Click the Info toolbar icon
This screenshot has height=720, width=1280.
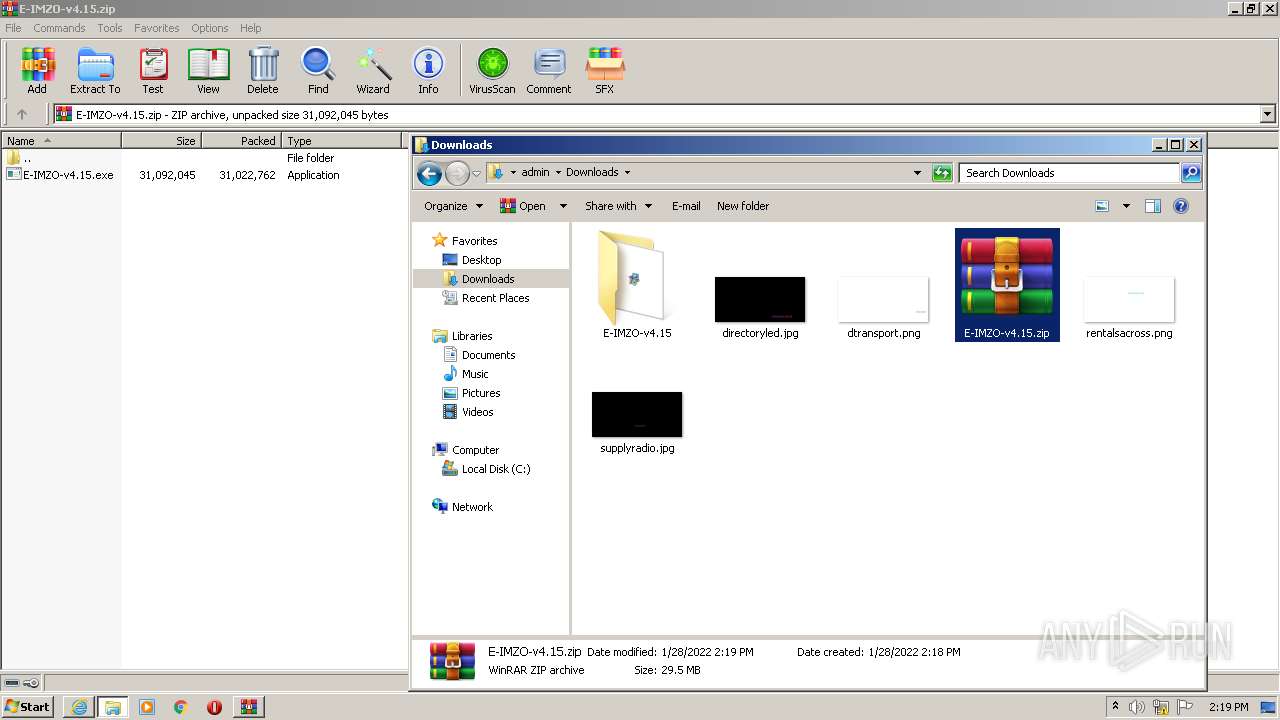(428, 71)
